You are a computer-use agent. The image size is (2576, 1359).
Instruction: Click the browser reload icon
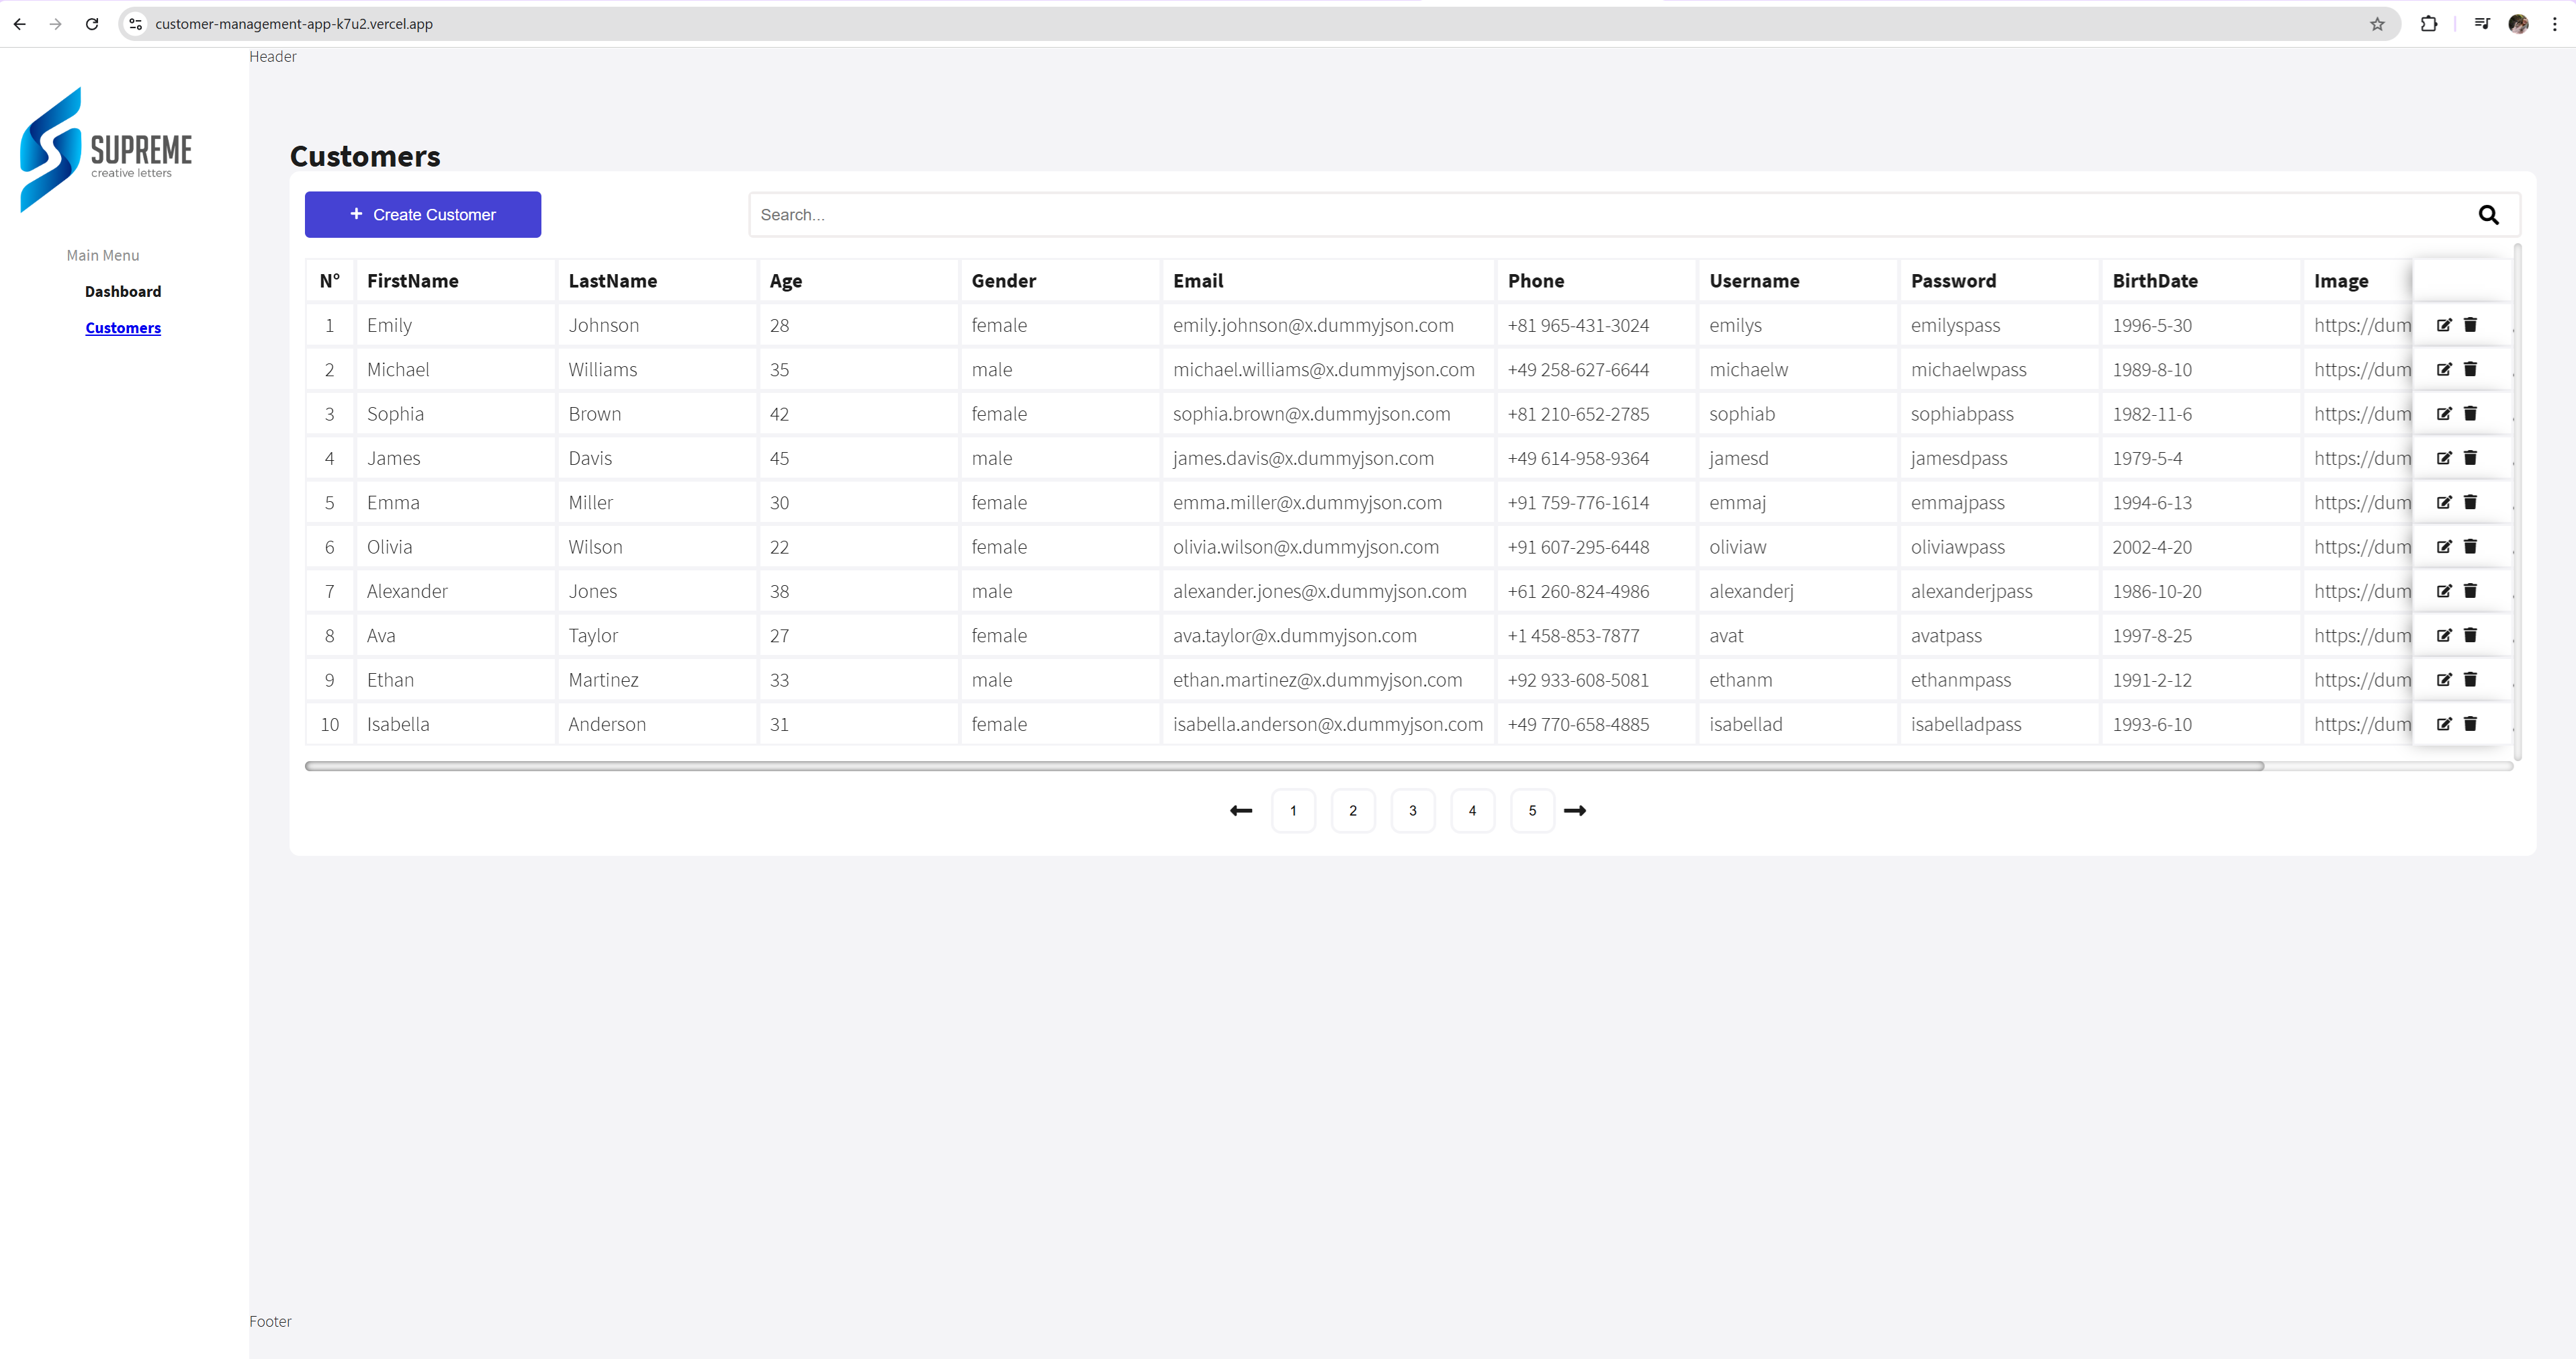click(x=92, y=24)
